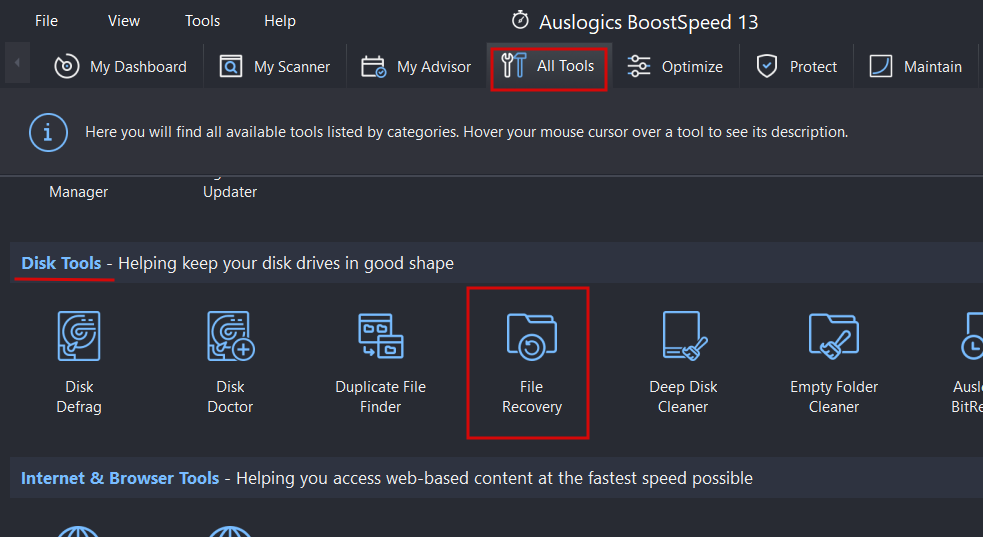Image resolution: width=983 pixels, height=537 pixels.
Task: Open the My Advisor tab
Action: (x=416, y=66)
